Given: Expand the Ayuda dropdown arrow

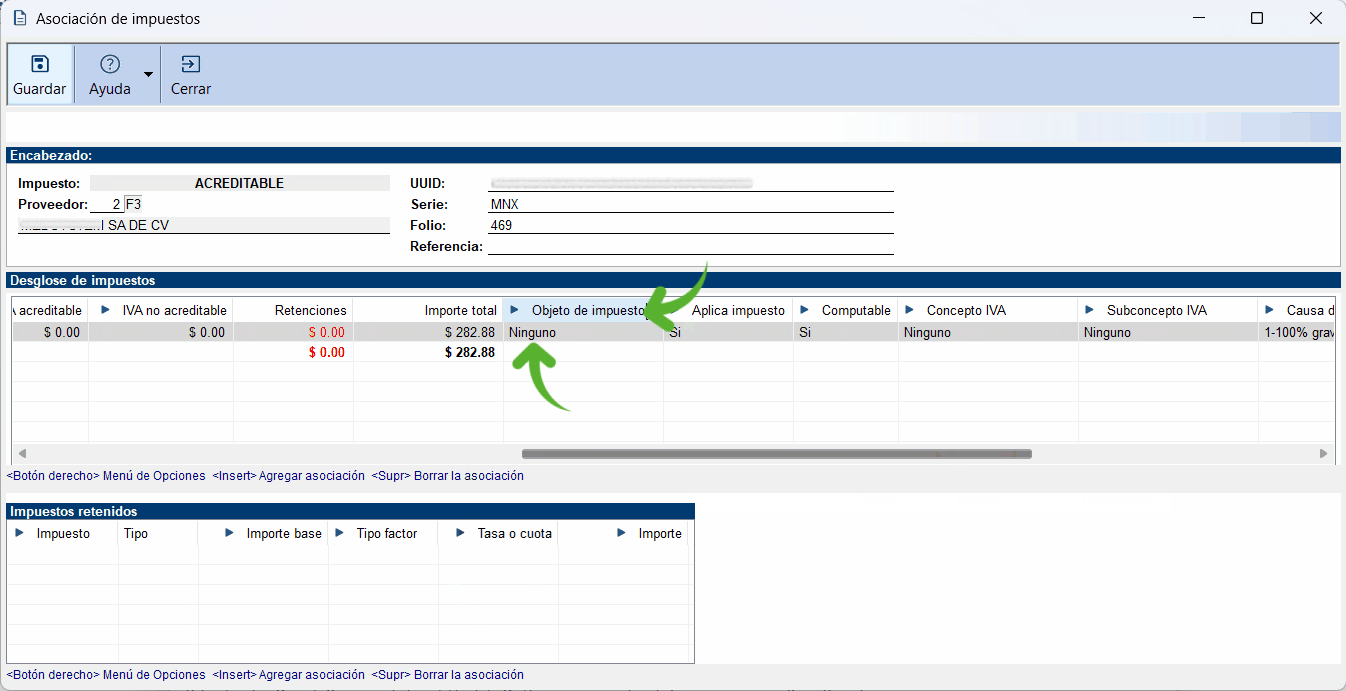Looking at the screenshot, I should point(149,75).
